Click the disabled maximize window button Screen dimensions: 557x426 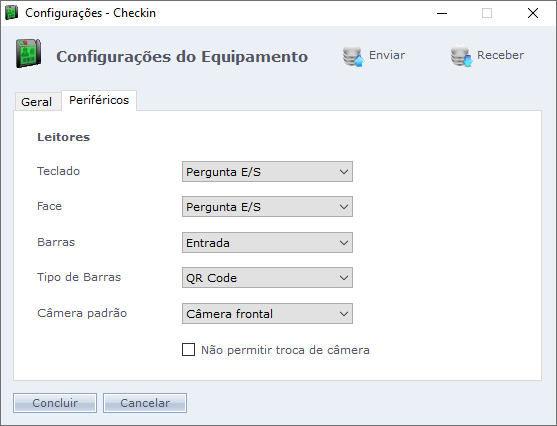pos(487,13)
